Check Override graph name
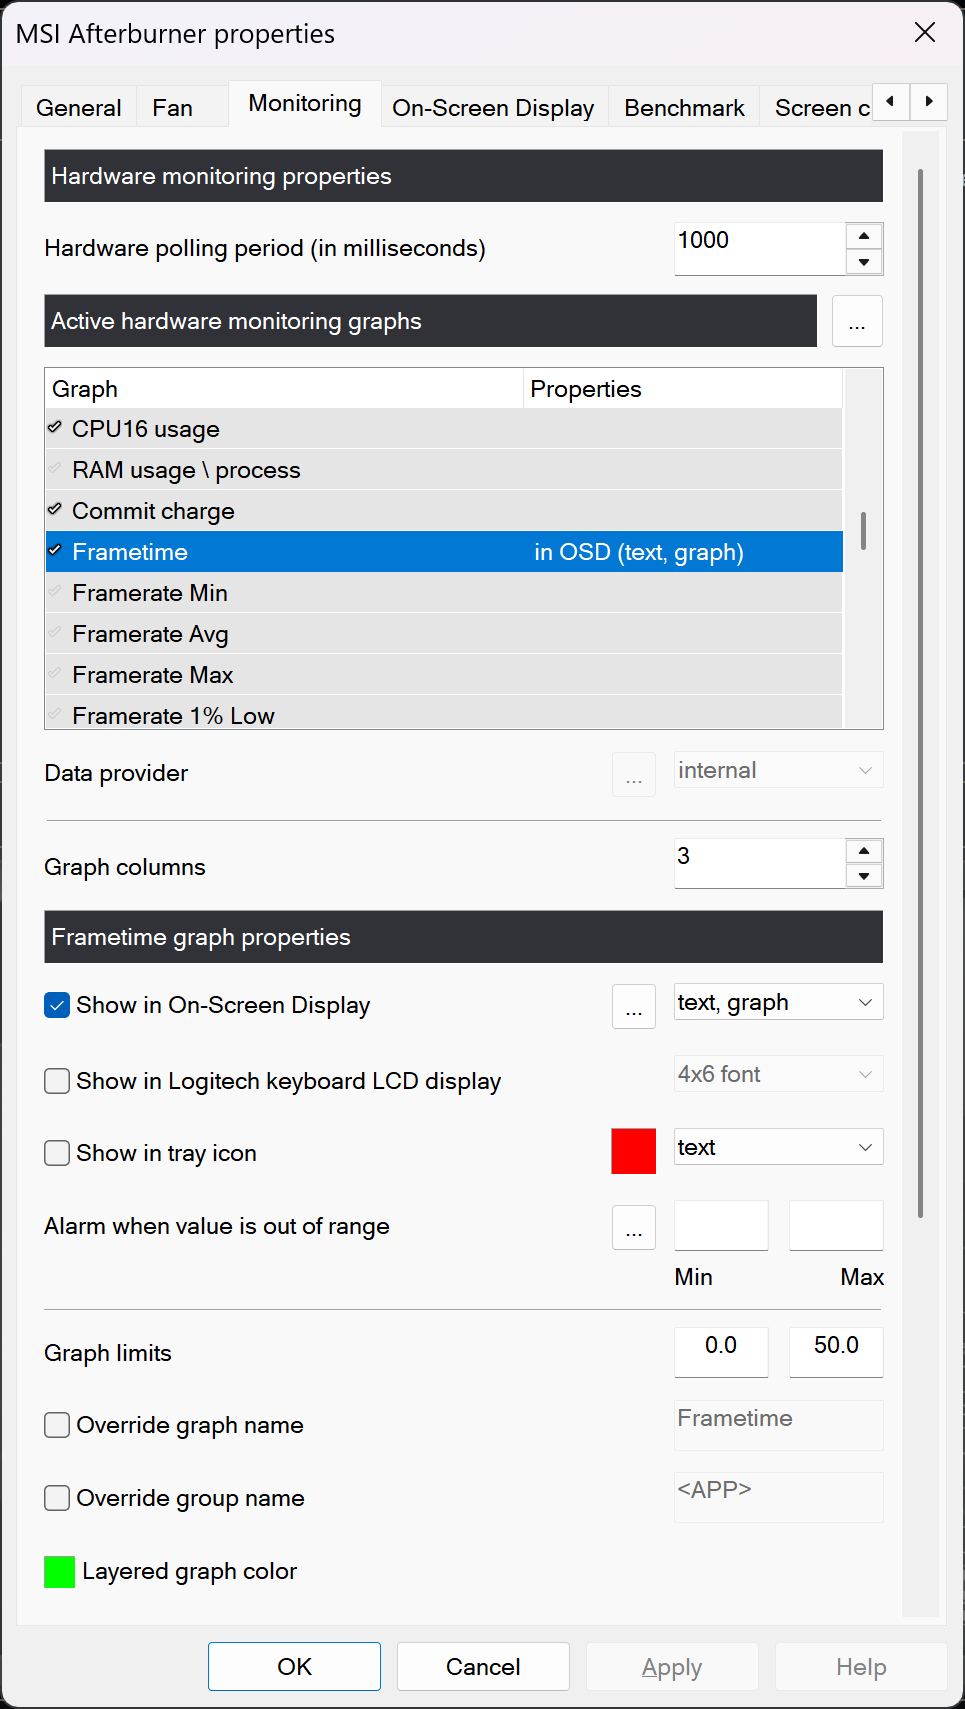Image resolution: width=965 pixels, height=1709 pixels. tap(57, 1425)
